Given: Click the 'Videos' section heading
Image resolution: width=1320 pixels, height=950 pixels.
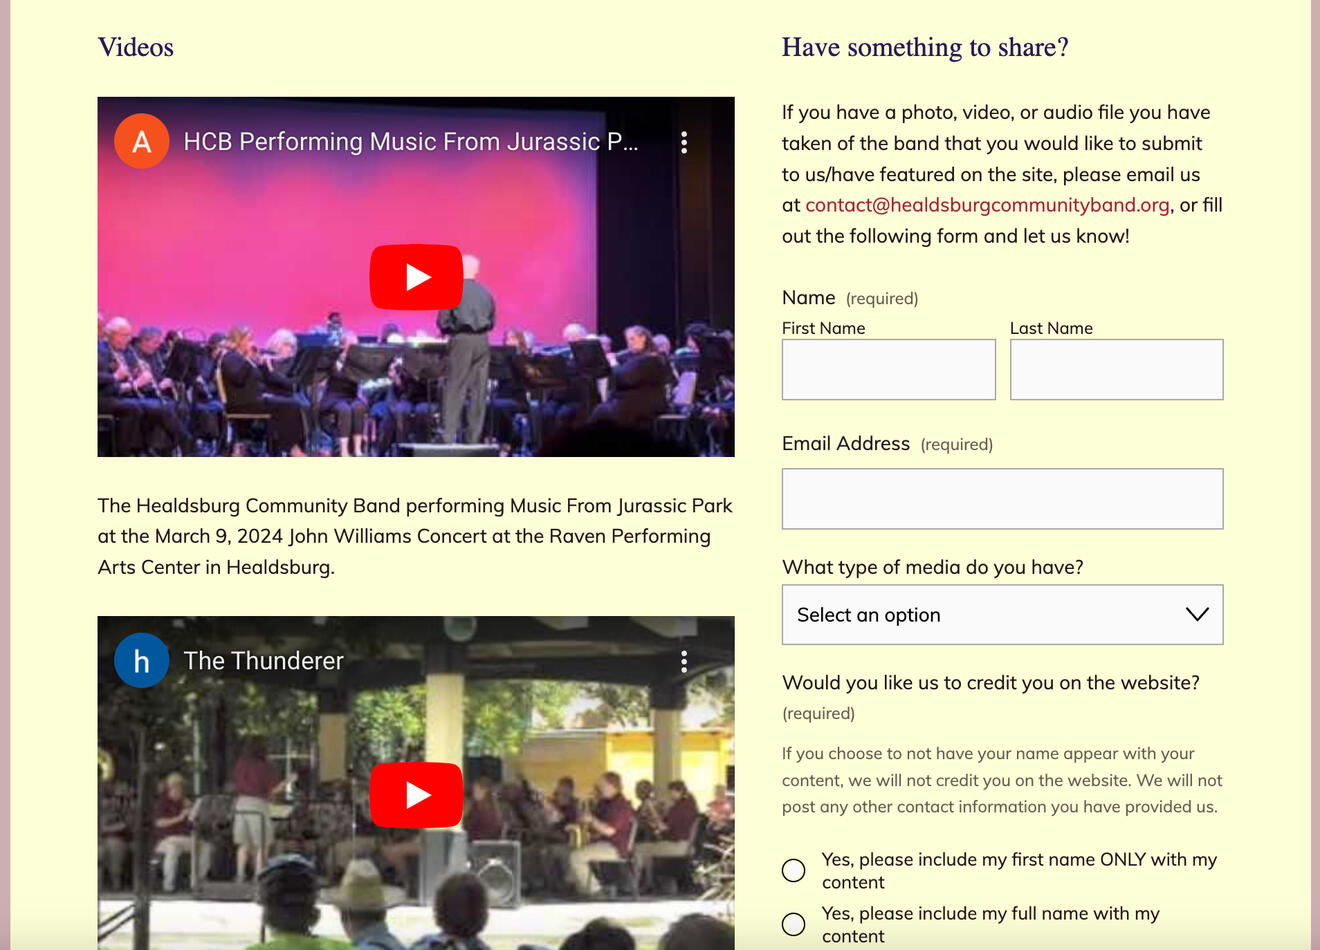Looking at the screenshot, I should tap(136, 47).
